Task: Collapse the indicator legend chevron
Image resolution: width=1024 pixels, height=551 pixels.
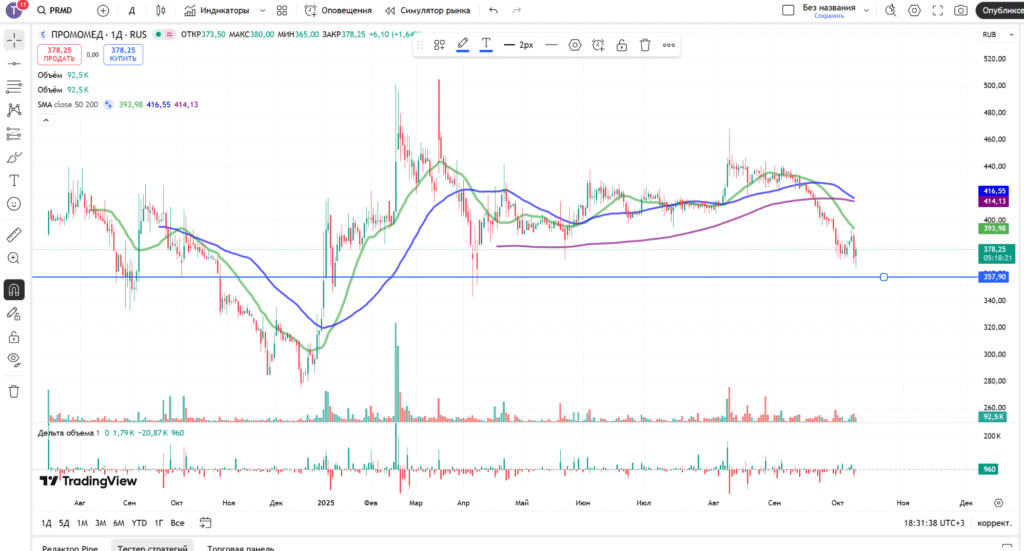Action: tap(46, 120)
